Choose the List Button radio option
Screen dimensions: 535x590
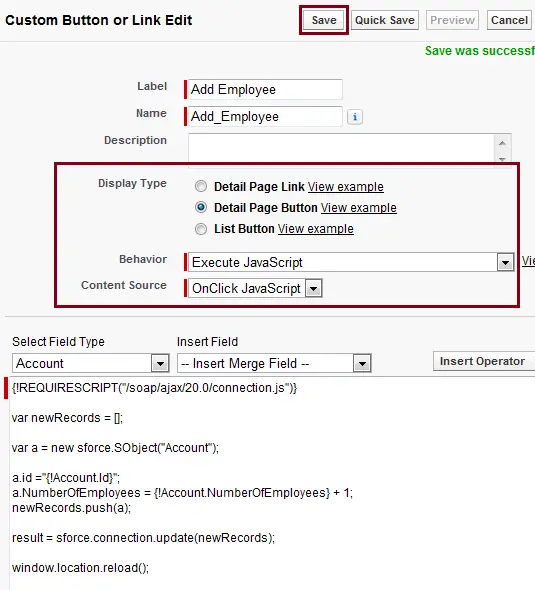pos(201,229)
